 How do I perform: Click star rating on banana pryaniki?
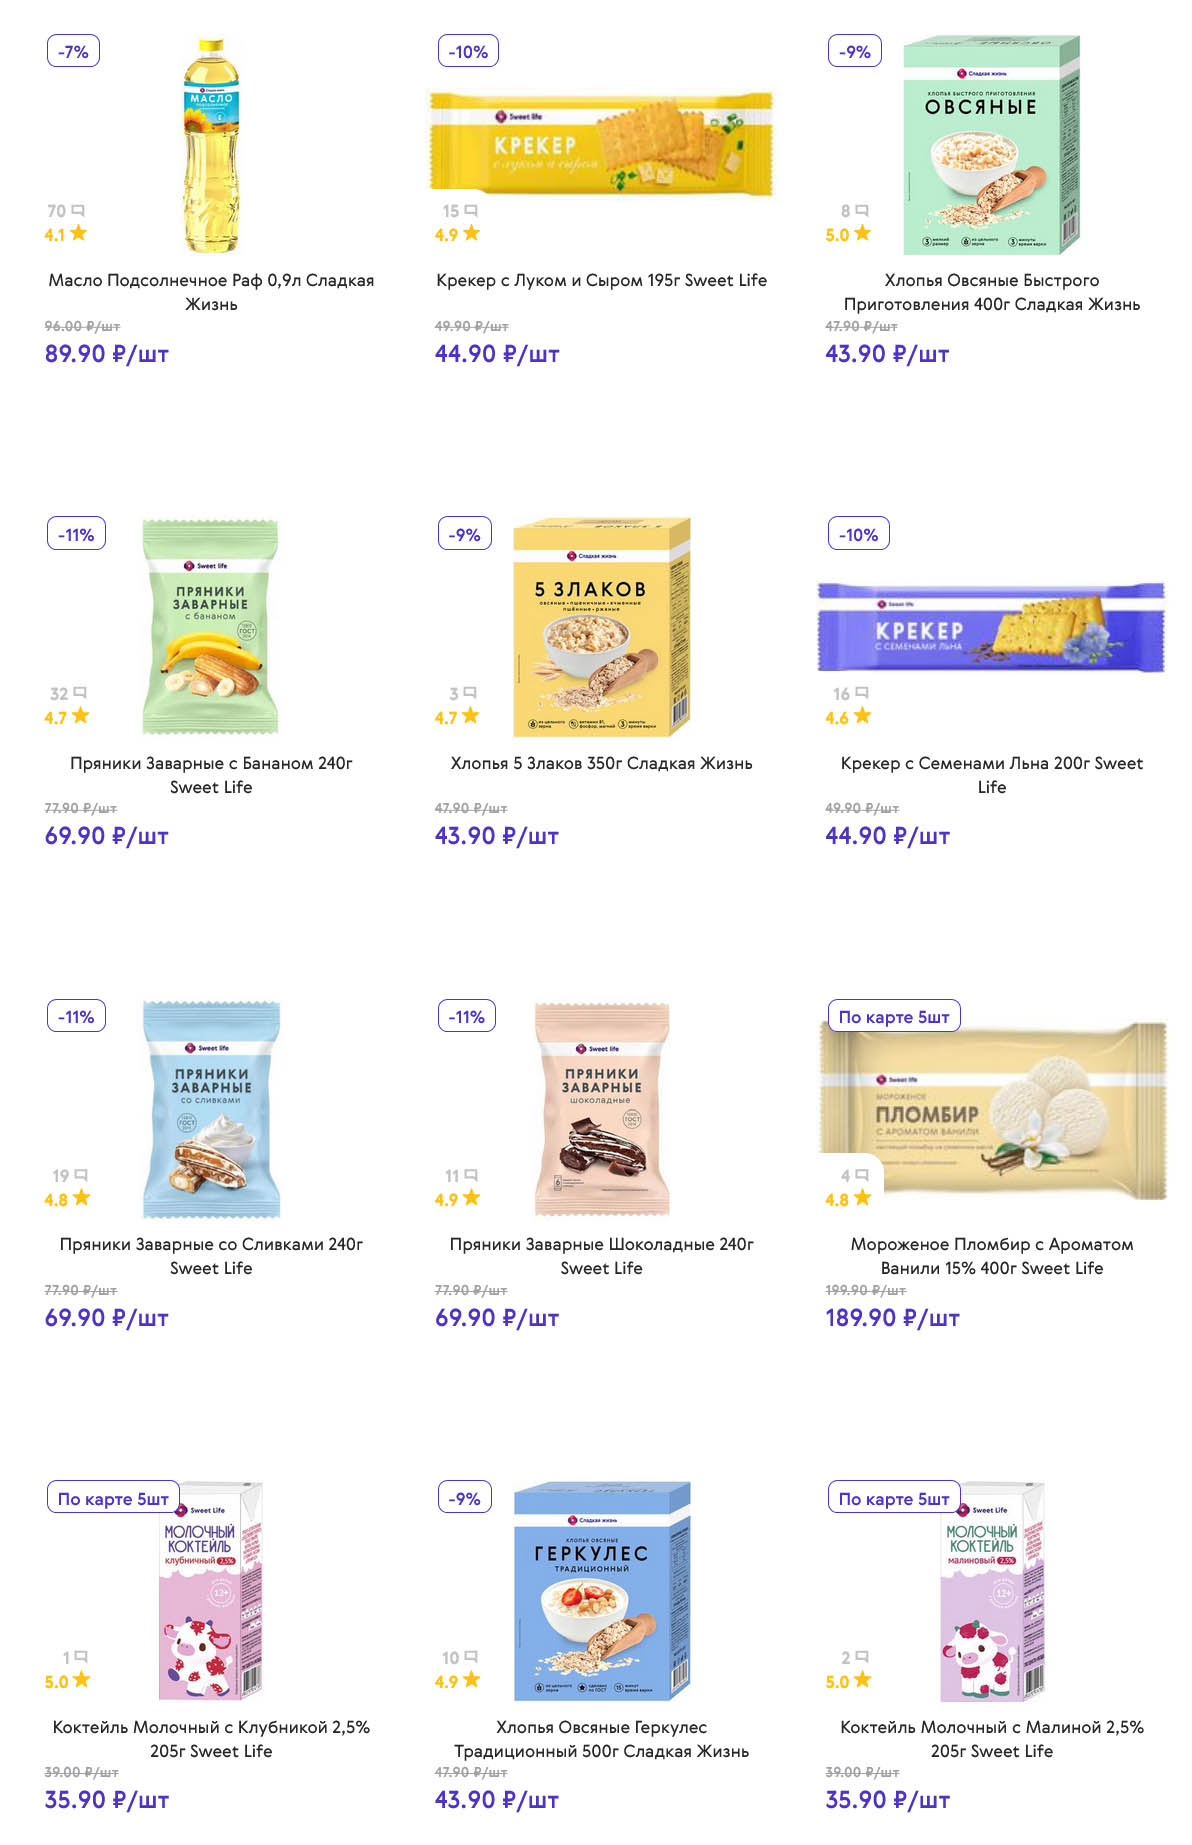coord(81,716)
